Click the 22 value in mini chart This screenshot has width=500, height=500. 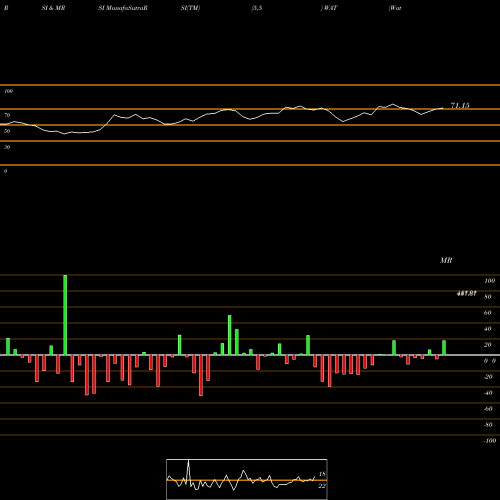point(322,486)
